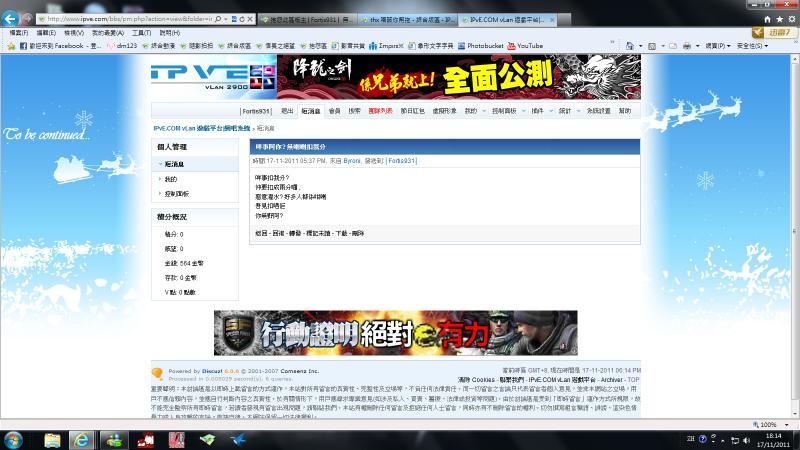Open the Facebook bookmark
This screenshot has width=800, height=450.
[x=60, y=46]
